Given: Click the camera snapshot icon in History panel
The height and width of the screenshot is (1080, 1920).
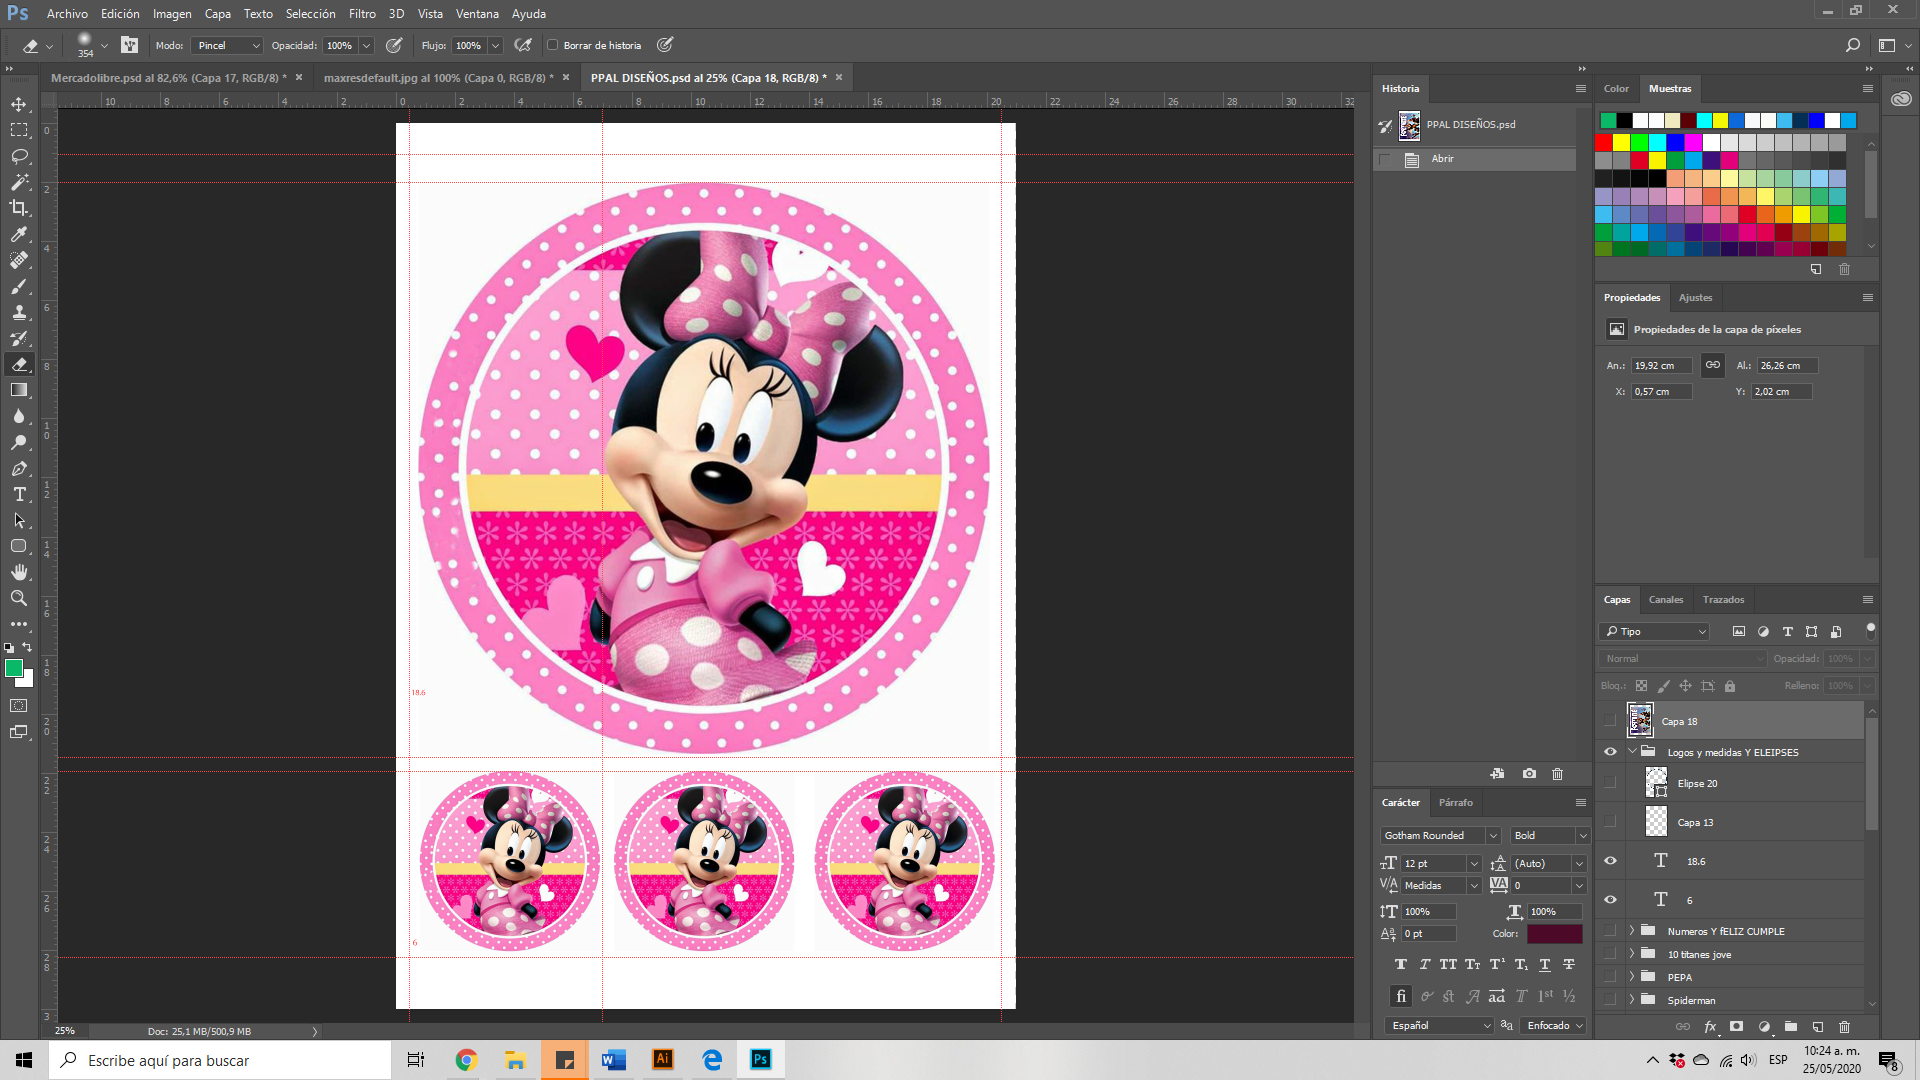Looking at the screenshot, I should [x=1529, y=774].
